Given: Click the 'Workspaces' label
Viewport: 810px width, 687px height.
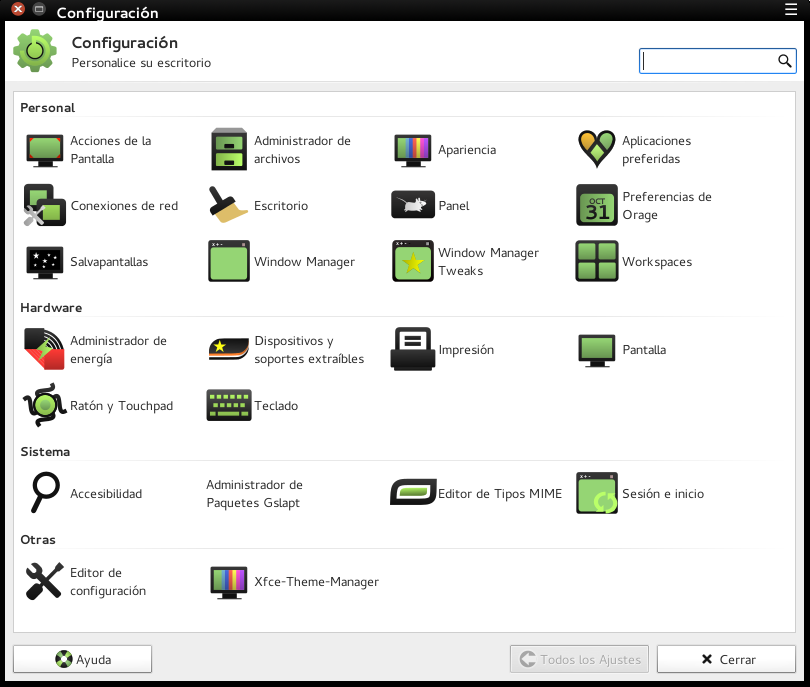Looking at the screenshot, I should pos(657,262).
